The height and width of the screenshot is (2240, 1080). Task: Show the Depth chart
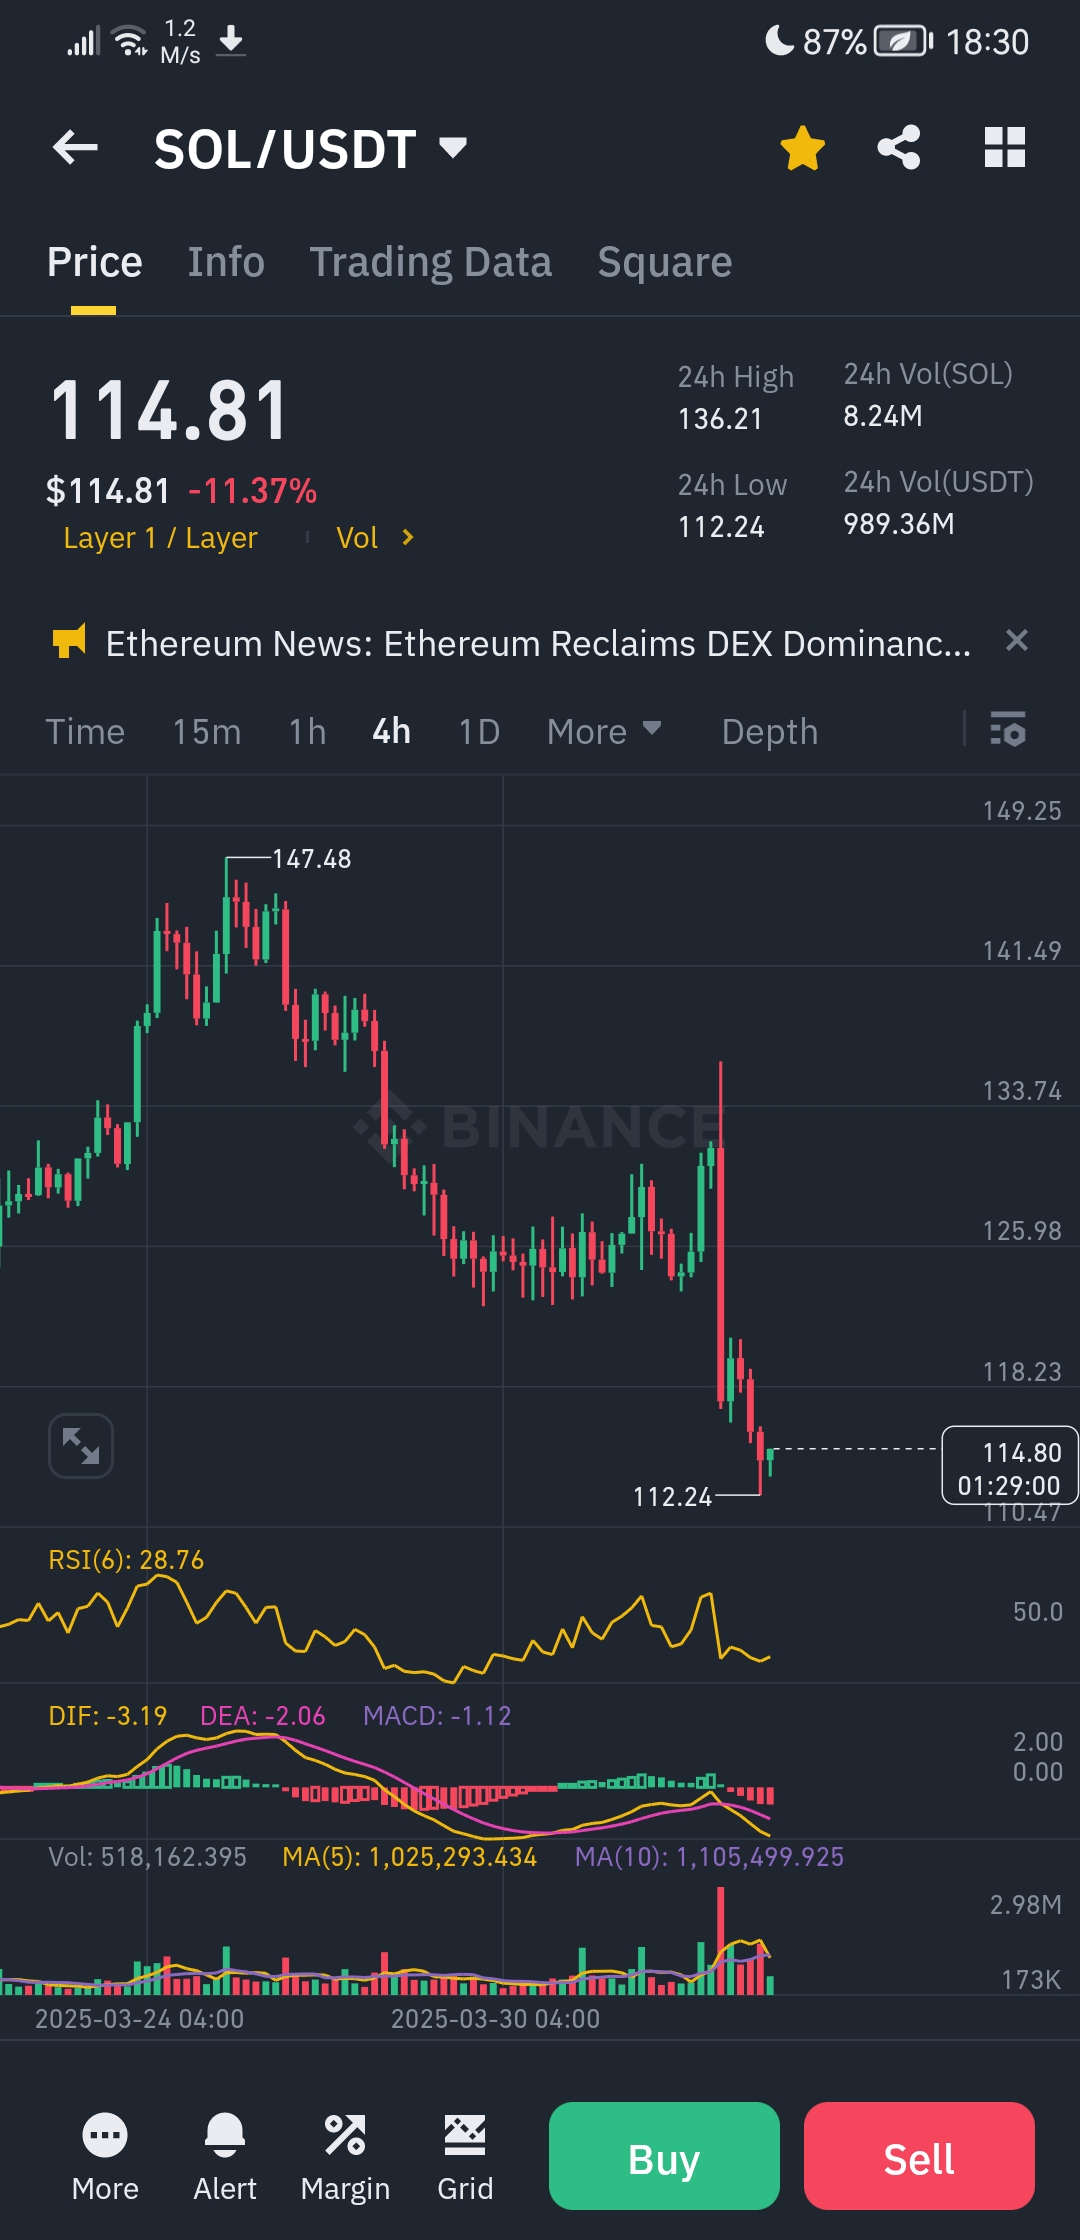tap(770, 732)
